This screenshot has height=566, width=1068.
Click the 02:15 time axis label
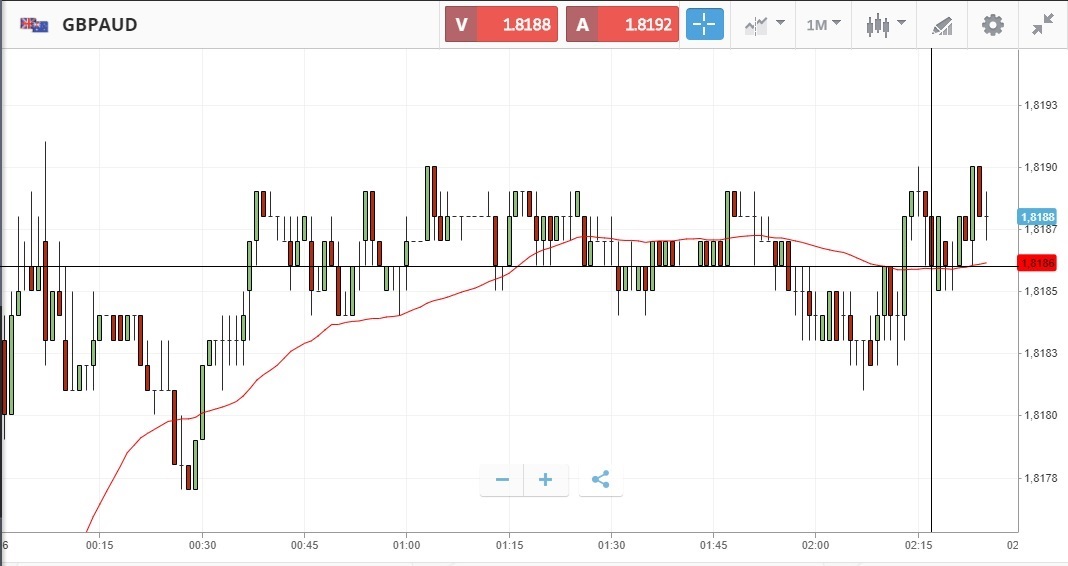point(918,545)
